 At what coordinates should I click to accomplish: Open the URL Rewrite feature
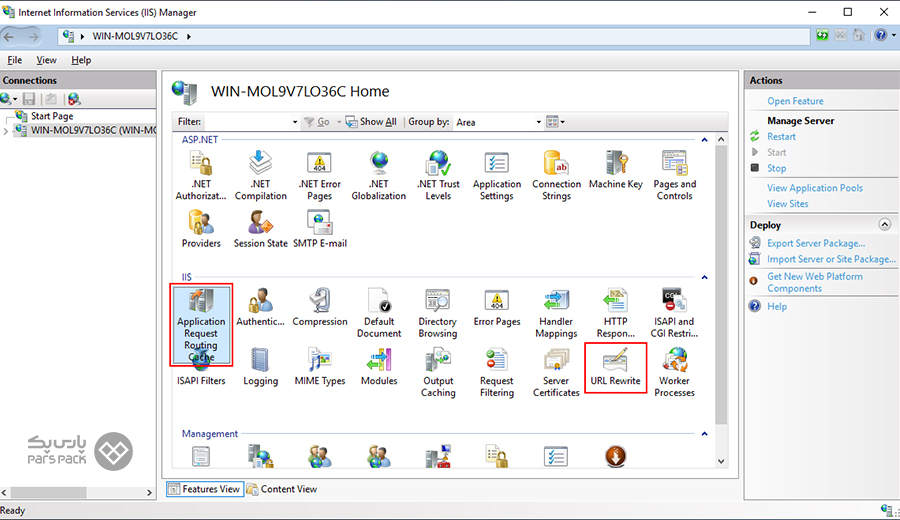tap(615, 367)
